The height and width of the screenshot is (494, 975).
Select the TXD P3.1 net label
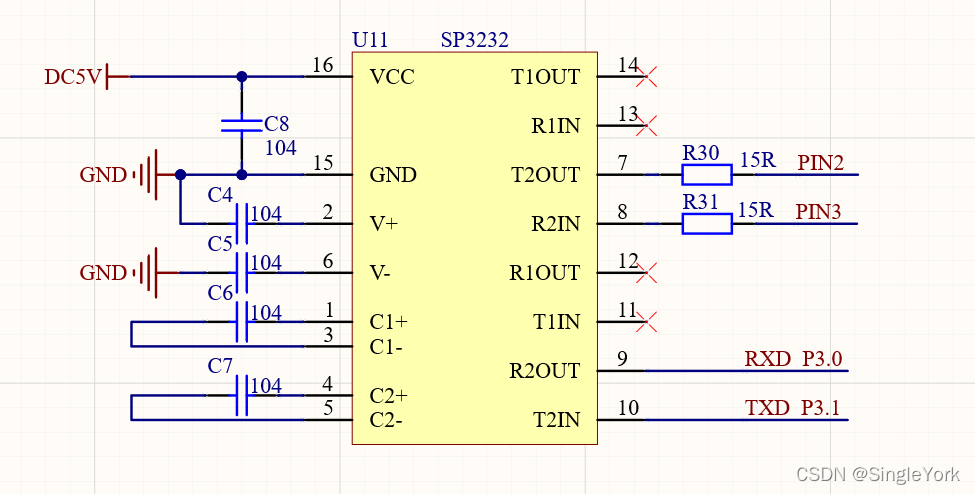792,408
